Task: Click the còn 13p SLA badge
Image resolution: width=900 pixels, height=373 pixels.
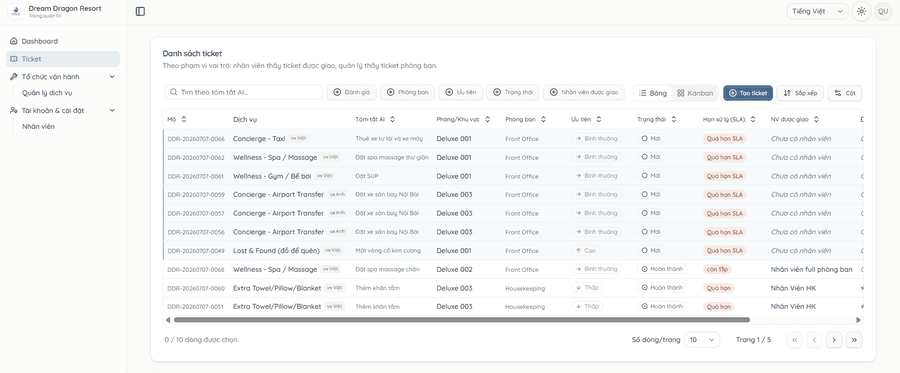Action: click(x=717, y=269)
